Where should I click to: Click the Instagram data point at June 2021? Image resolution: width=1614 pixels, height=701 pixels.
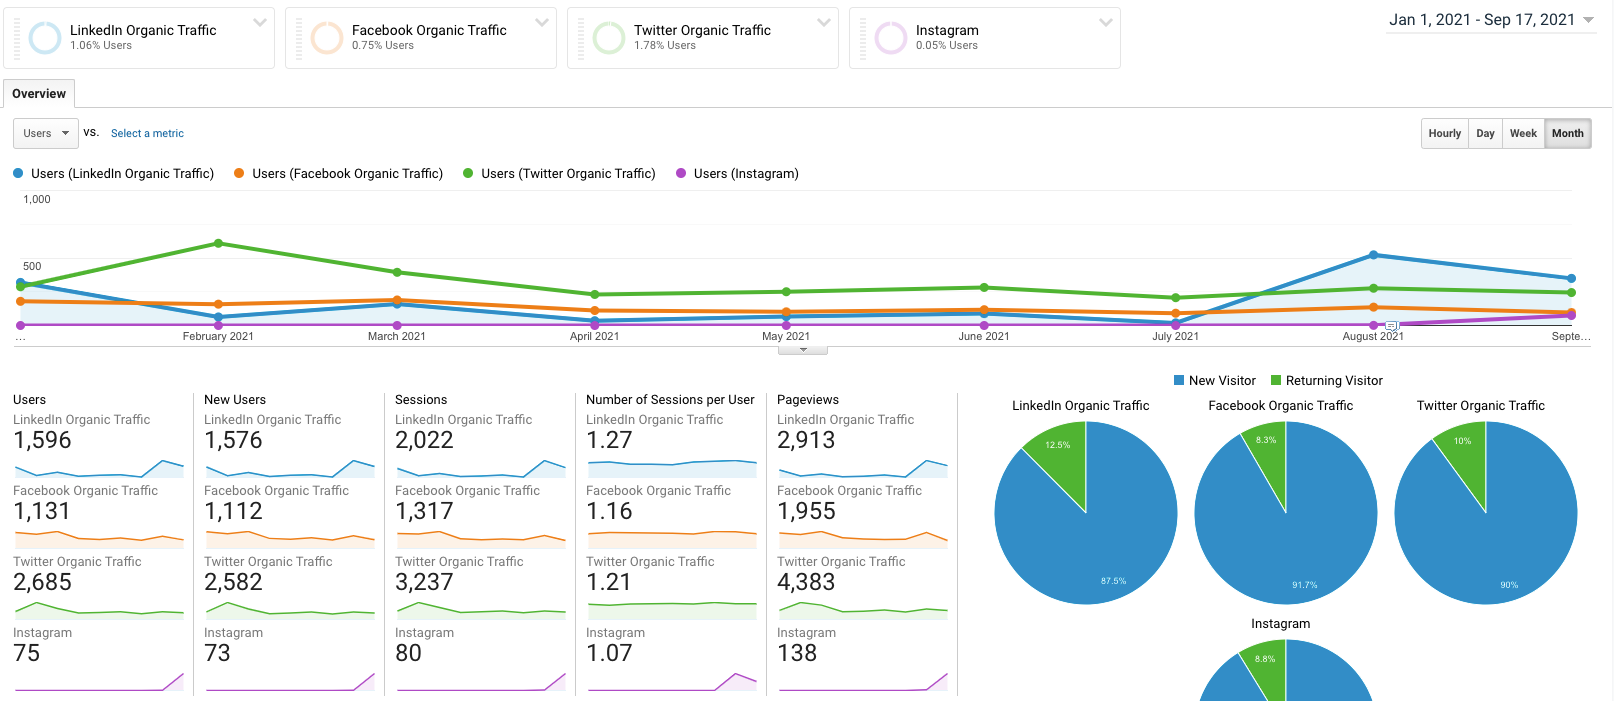(984, 325)
